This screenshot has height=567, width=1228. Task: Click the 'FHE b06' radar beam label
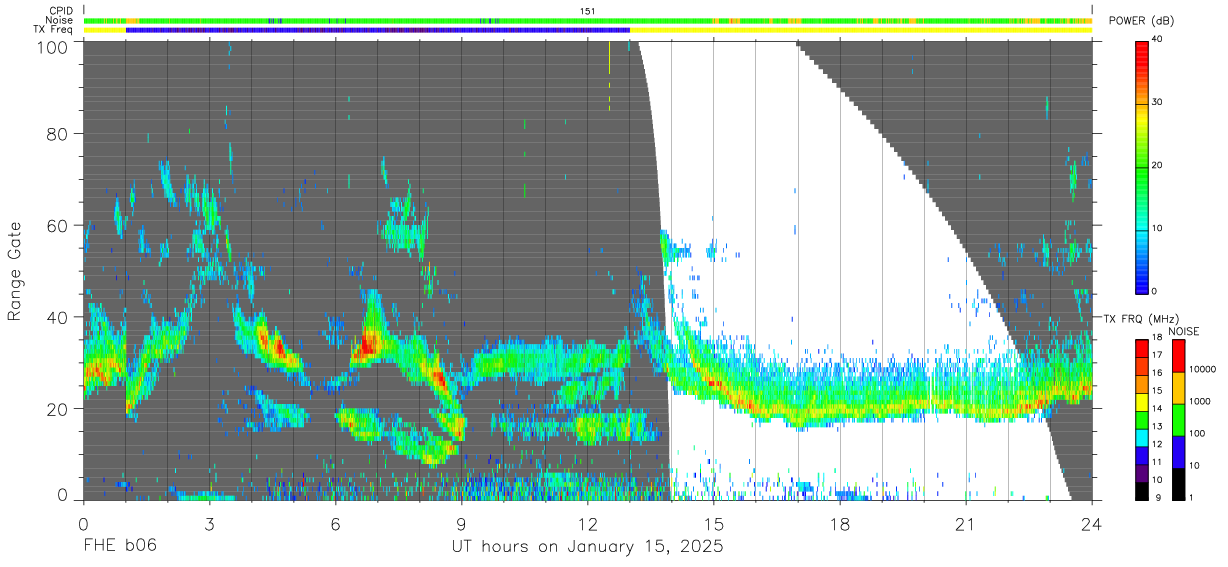click(120, 546)
